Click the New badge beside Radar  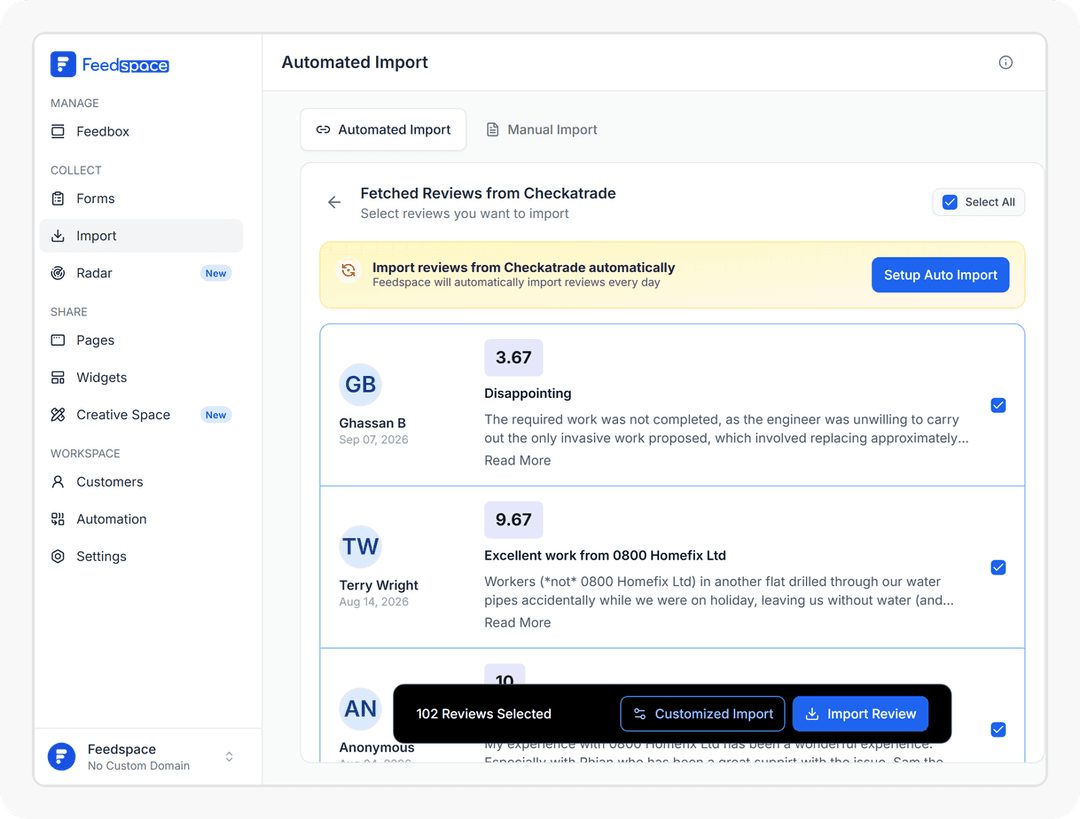216,273
